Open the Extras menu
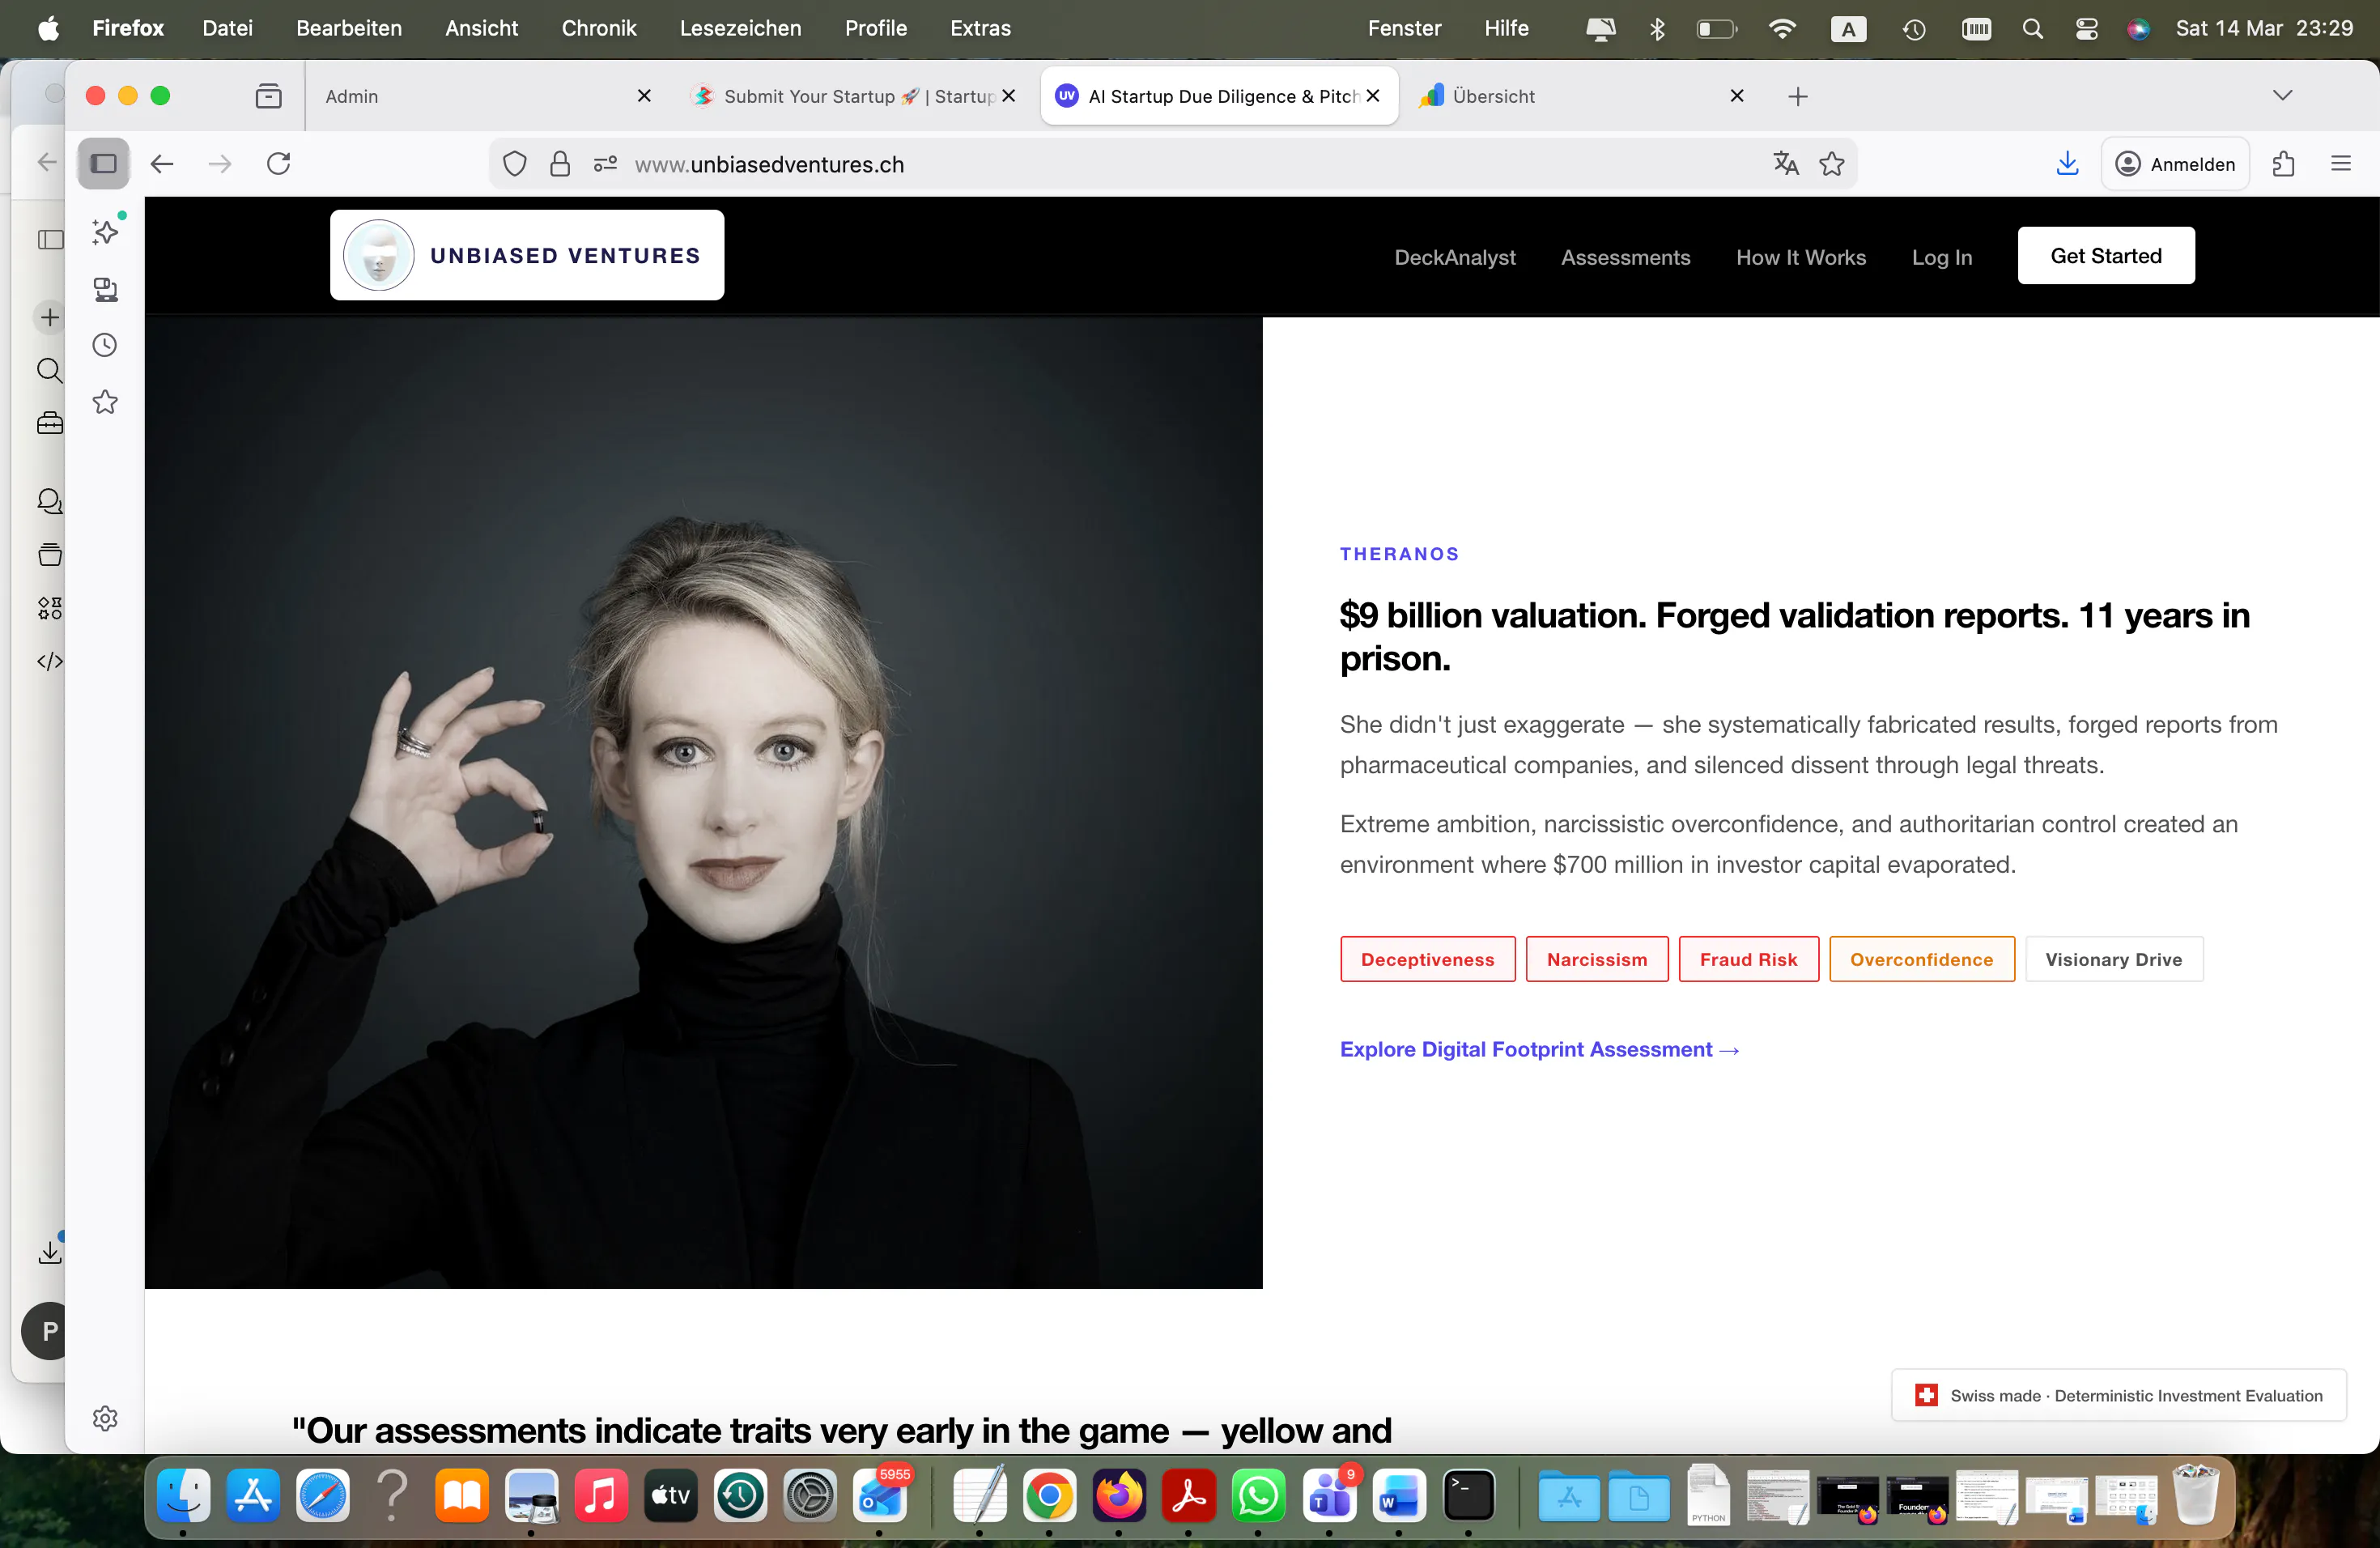Screen dimensions: 2380x1548 tap(980, 28)
